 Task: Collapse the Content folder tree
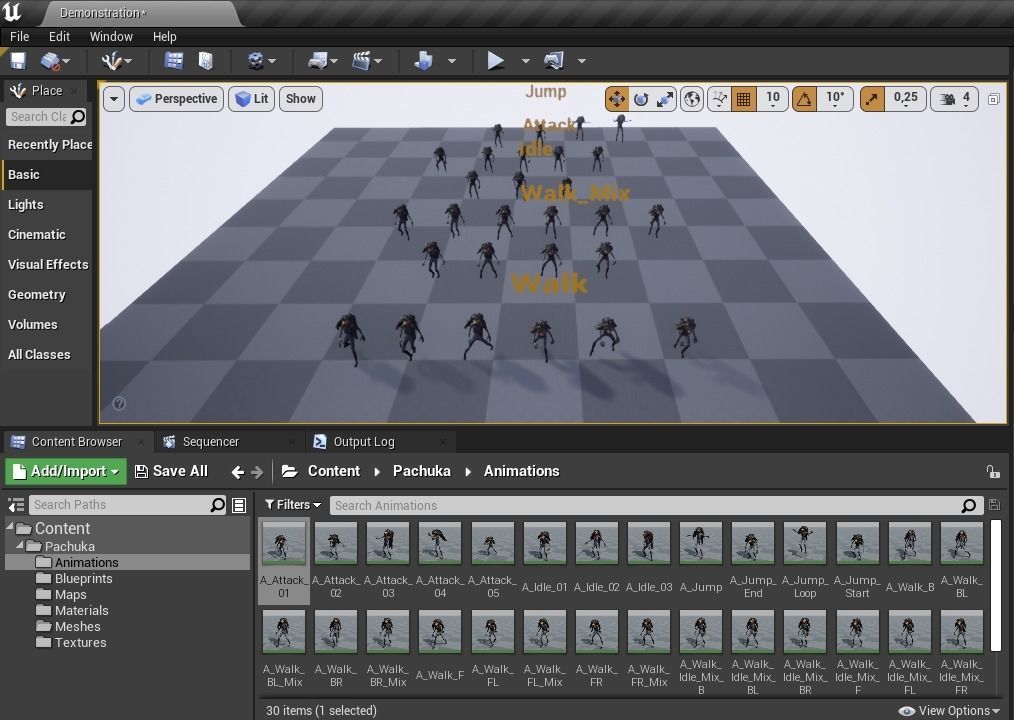10,527
